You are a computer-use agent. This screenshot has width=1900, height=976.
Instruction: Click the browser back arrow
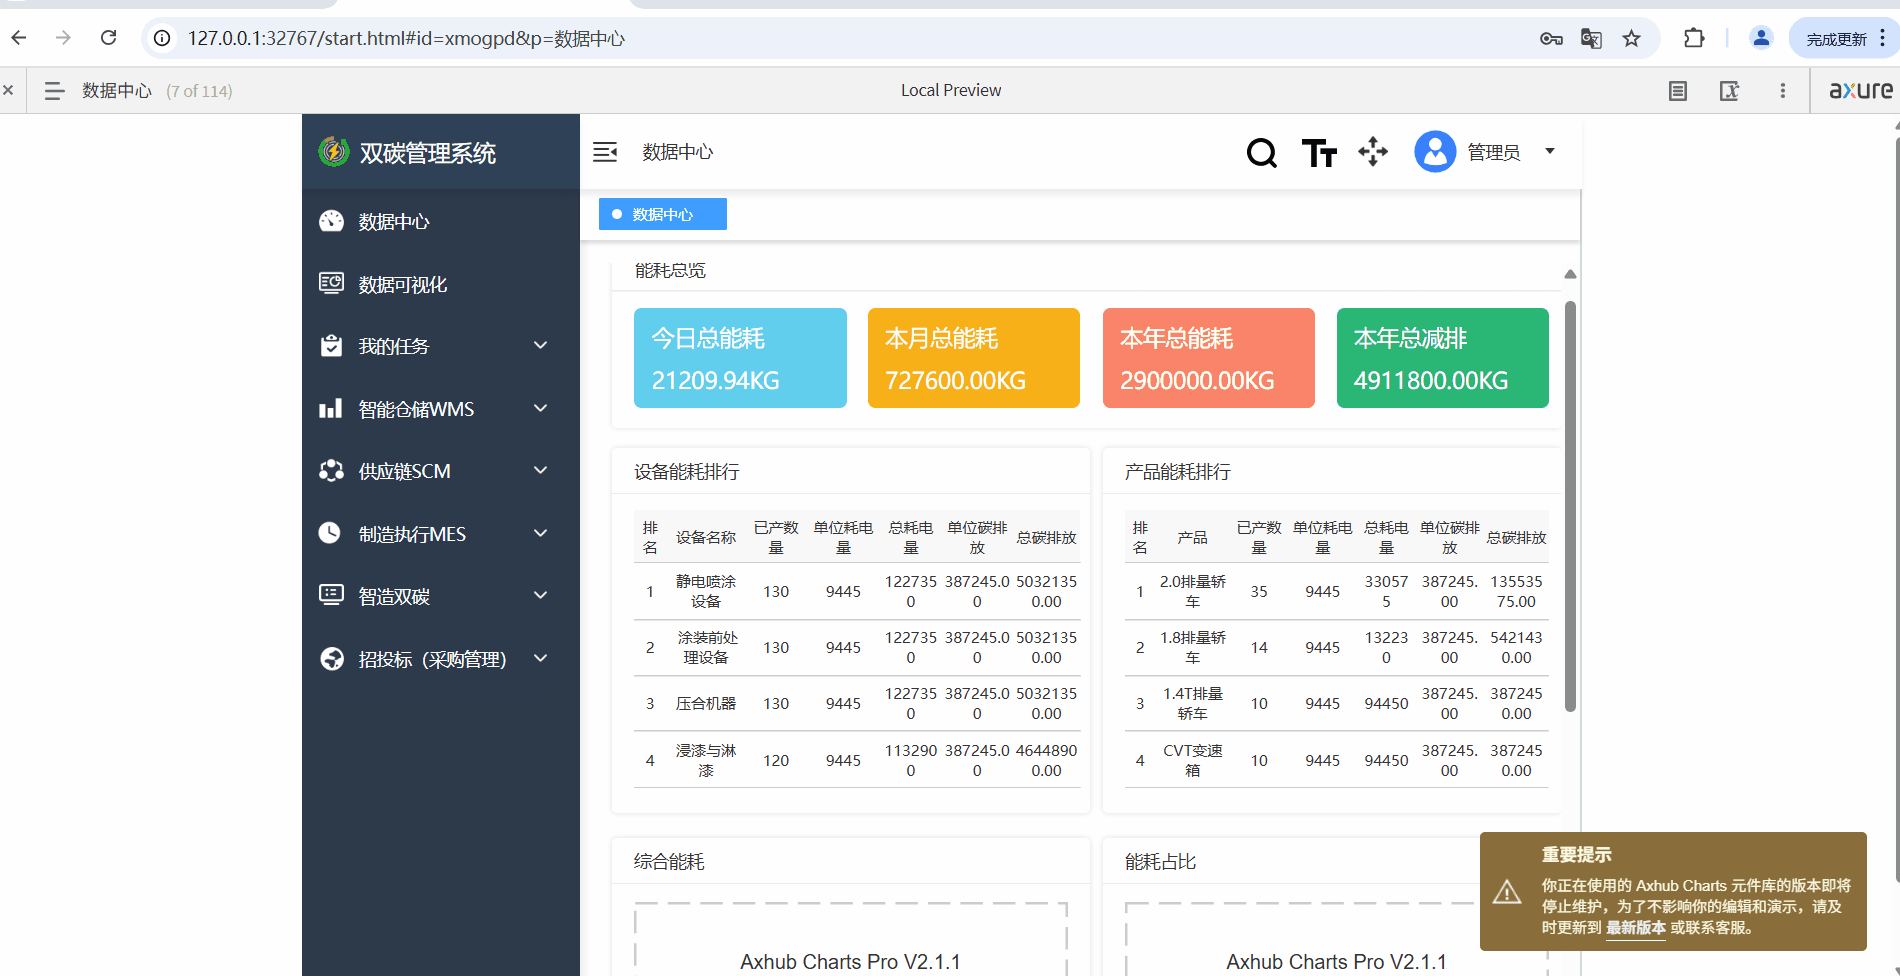click(19, 38)
